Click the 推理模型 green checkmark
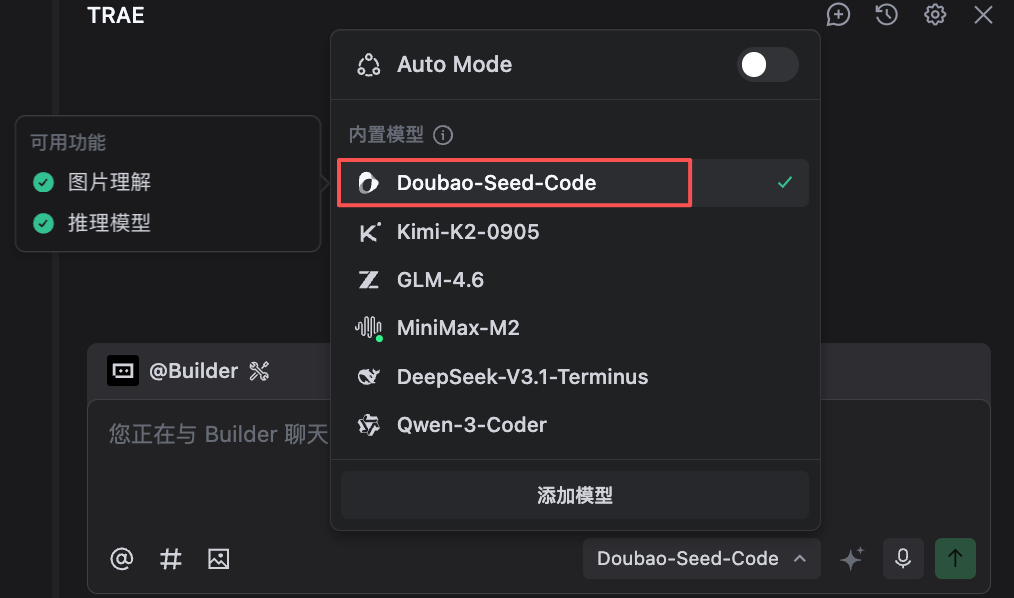This screenshot has height=598, width=1014. (42, 222)
